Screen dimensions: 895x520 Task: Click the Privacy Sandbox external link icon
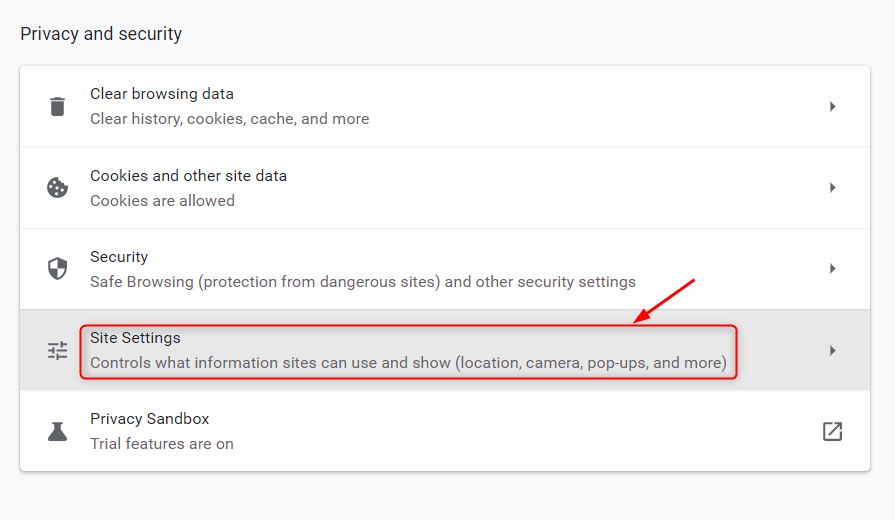(x=832, y=431)
